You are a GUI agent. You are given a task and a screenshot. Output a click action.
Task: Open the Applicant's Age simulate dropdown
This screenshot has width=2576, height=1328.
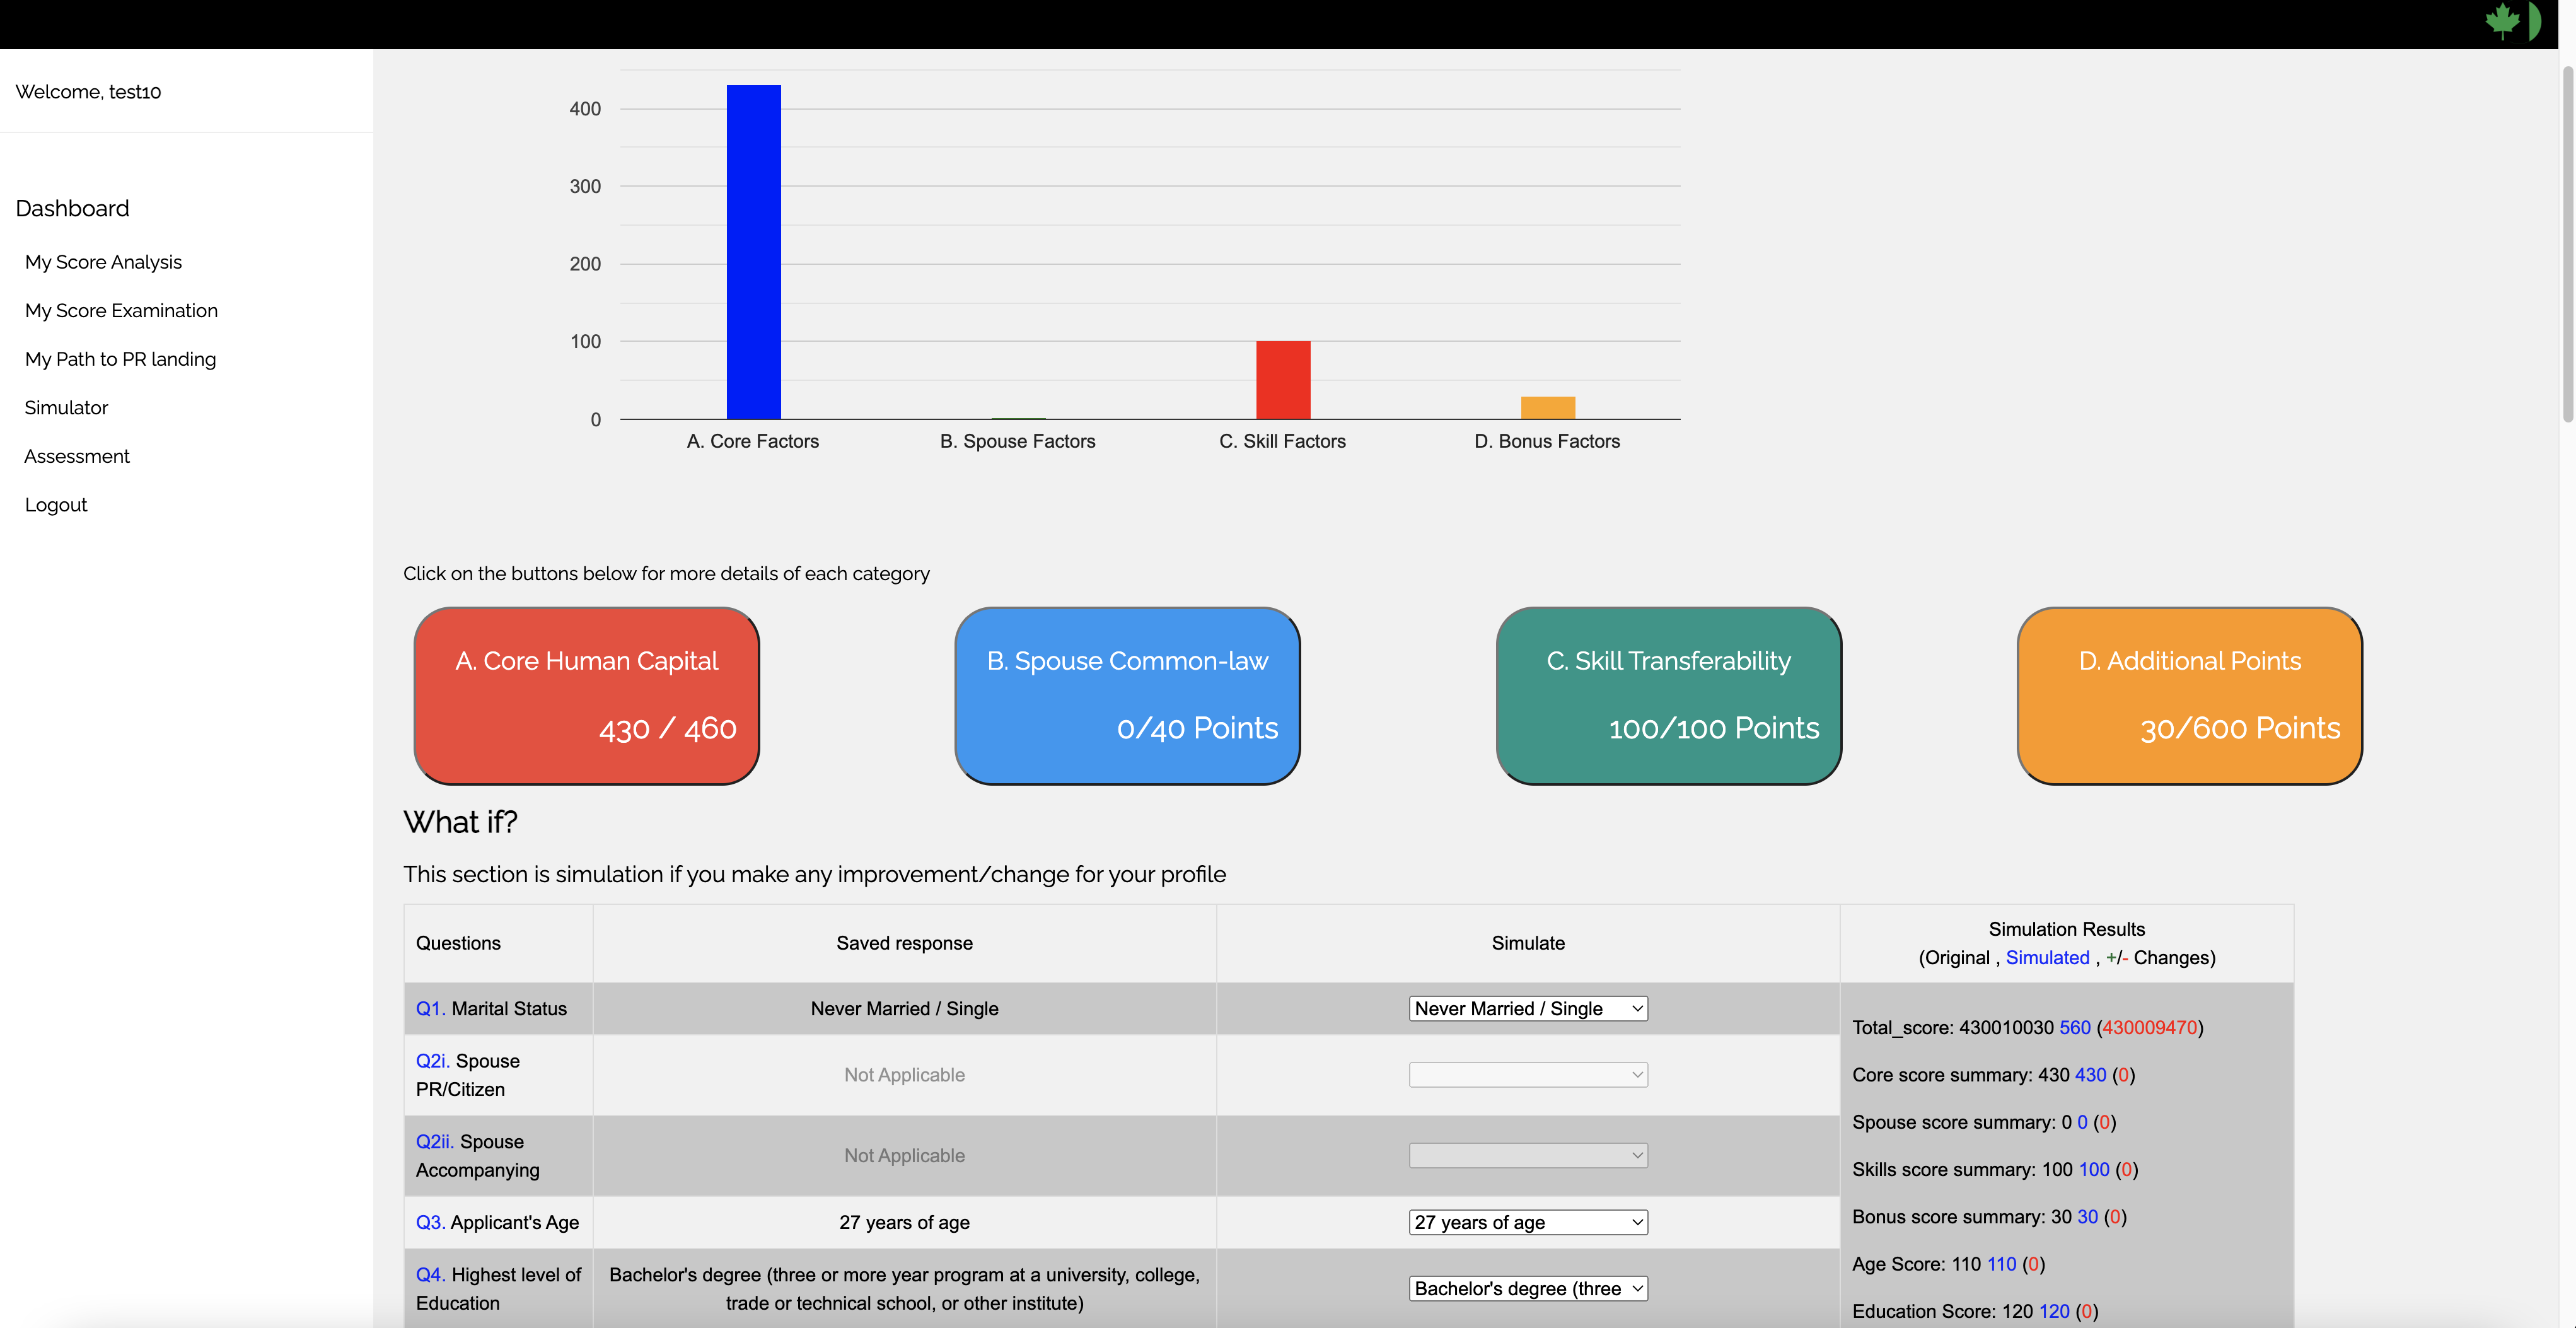1527,1222
